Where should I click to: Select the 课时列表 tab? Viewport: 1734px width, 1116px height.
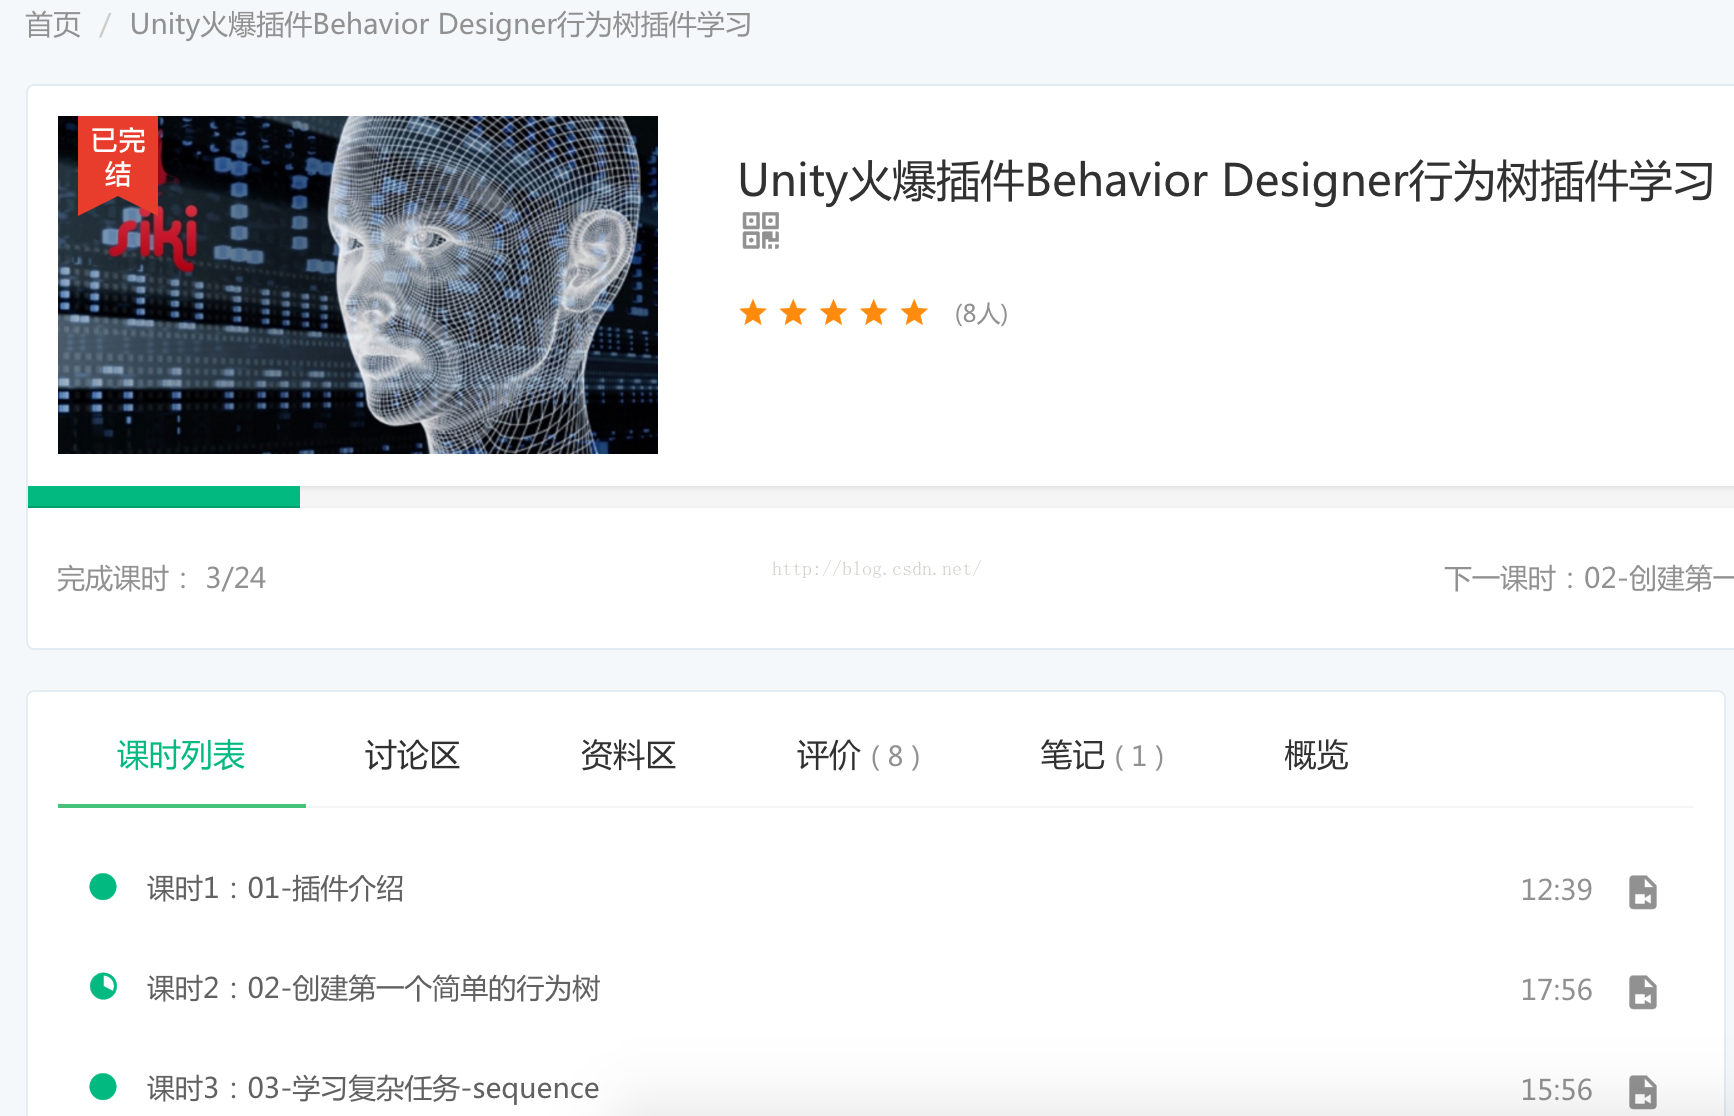click(181, 755)
